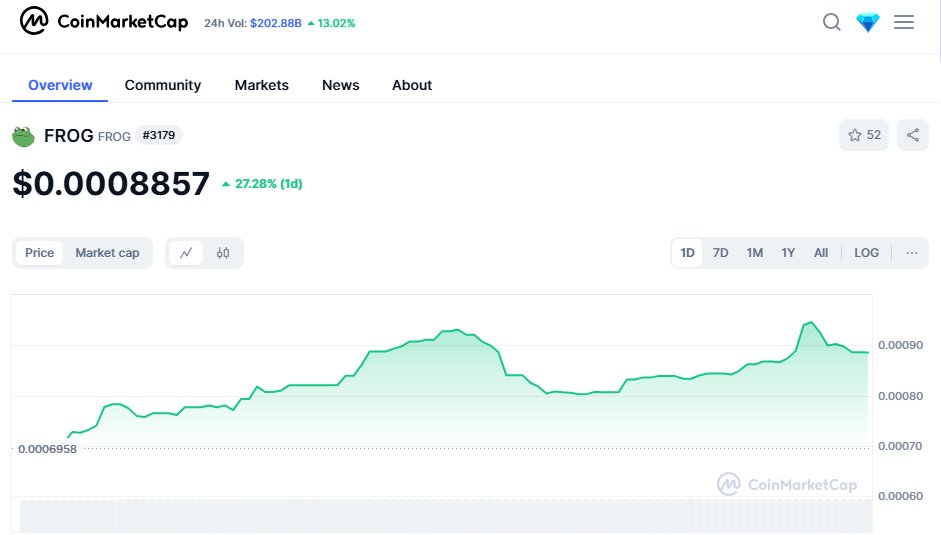Switch to candlestick chart view icon
This screenshot has width=941, height=535.
pos(223,253)
